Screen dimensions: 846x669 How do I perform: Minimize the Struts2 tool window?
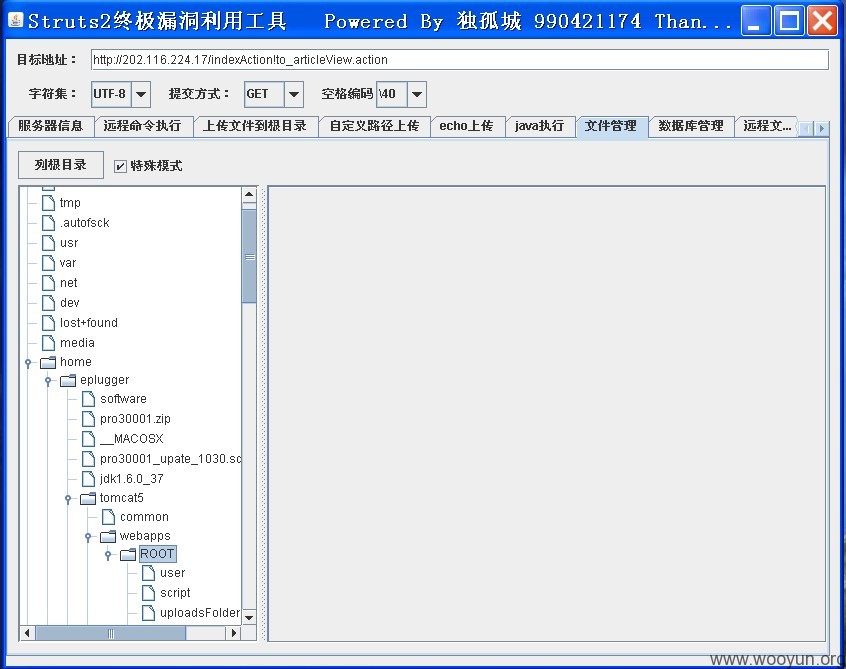(x=755, y=21)
